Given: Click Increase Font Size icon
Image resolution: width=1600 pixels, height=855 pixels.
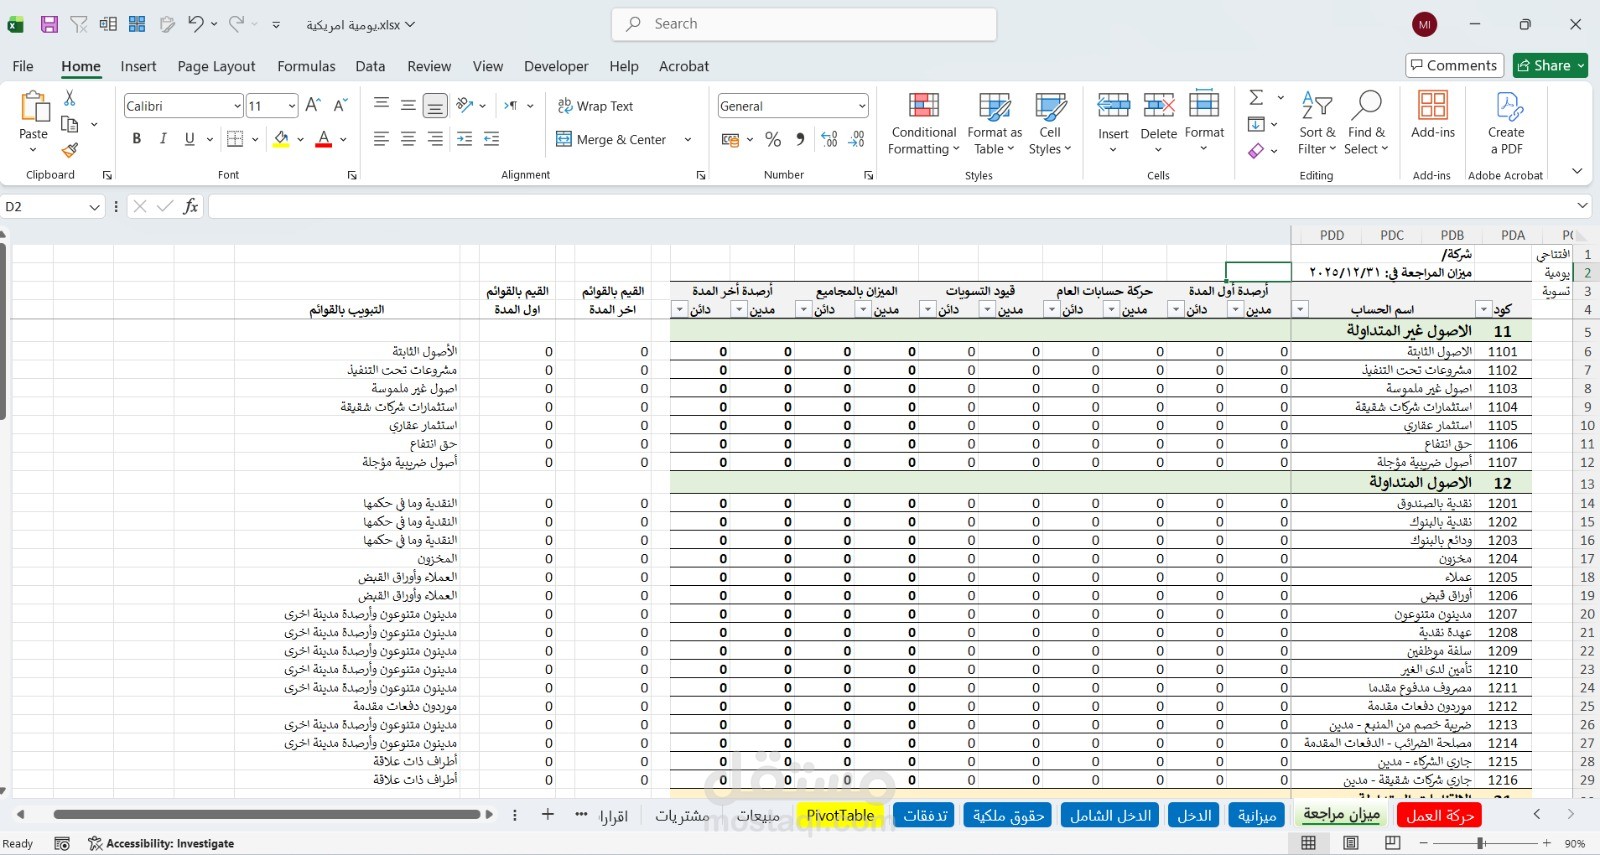Looking at the screenshot, I should click(313, 106).
